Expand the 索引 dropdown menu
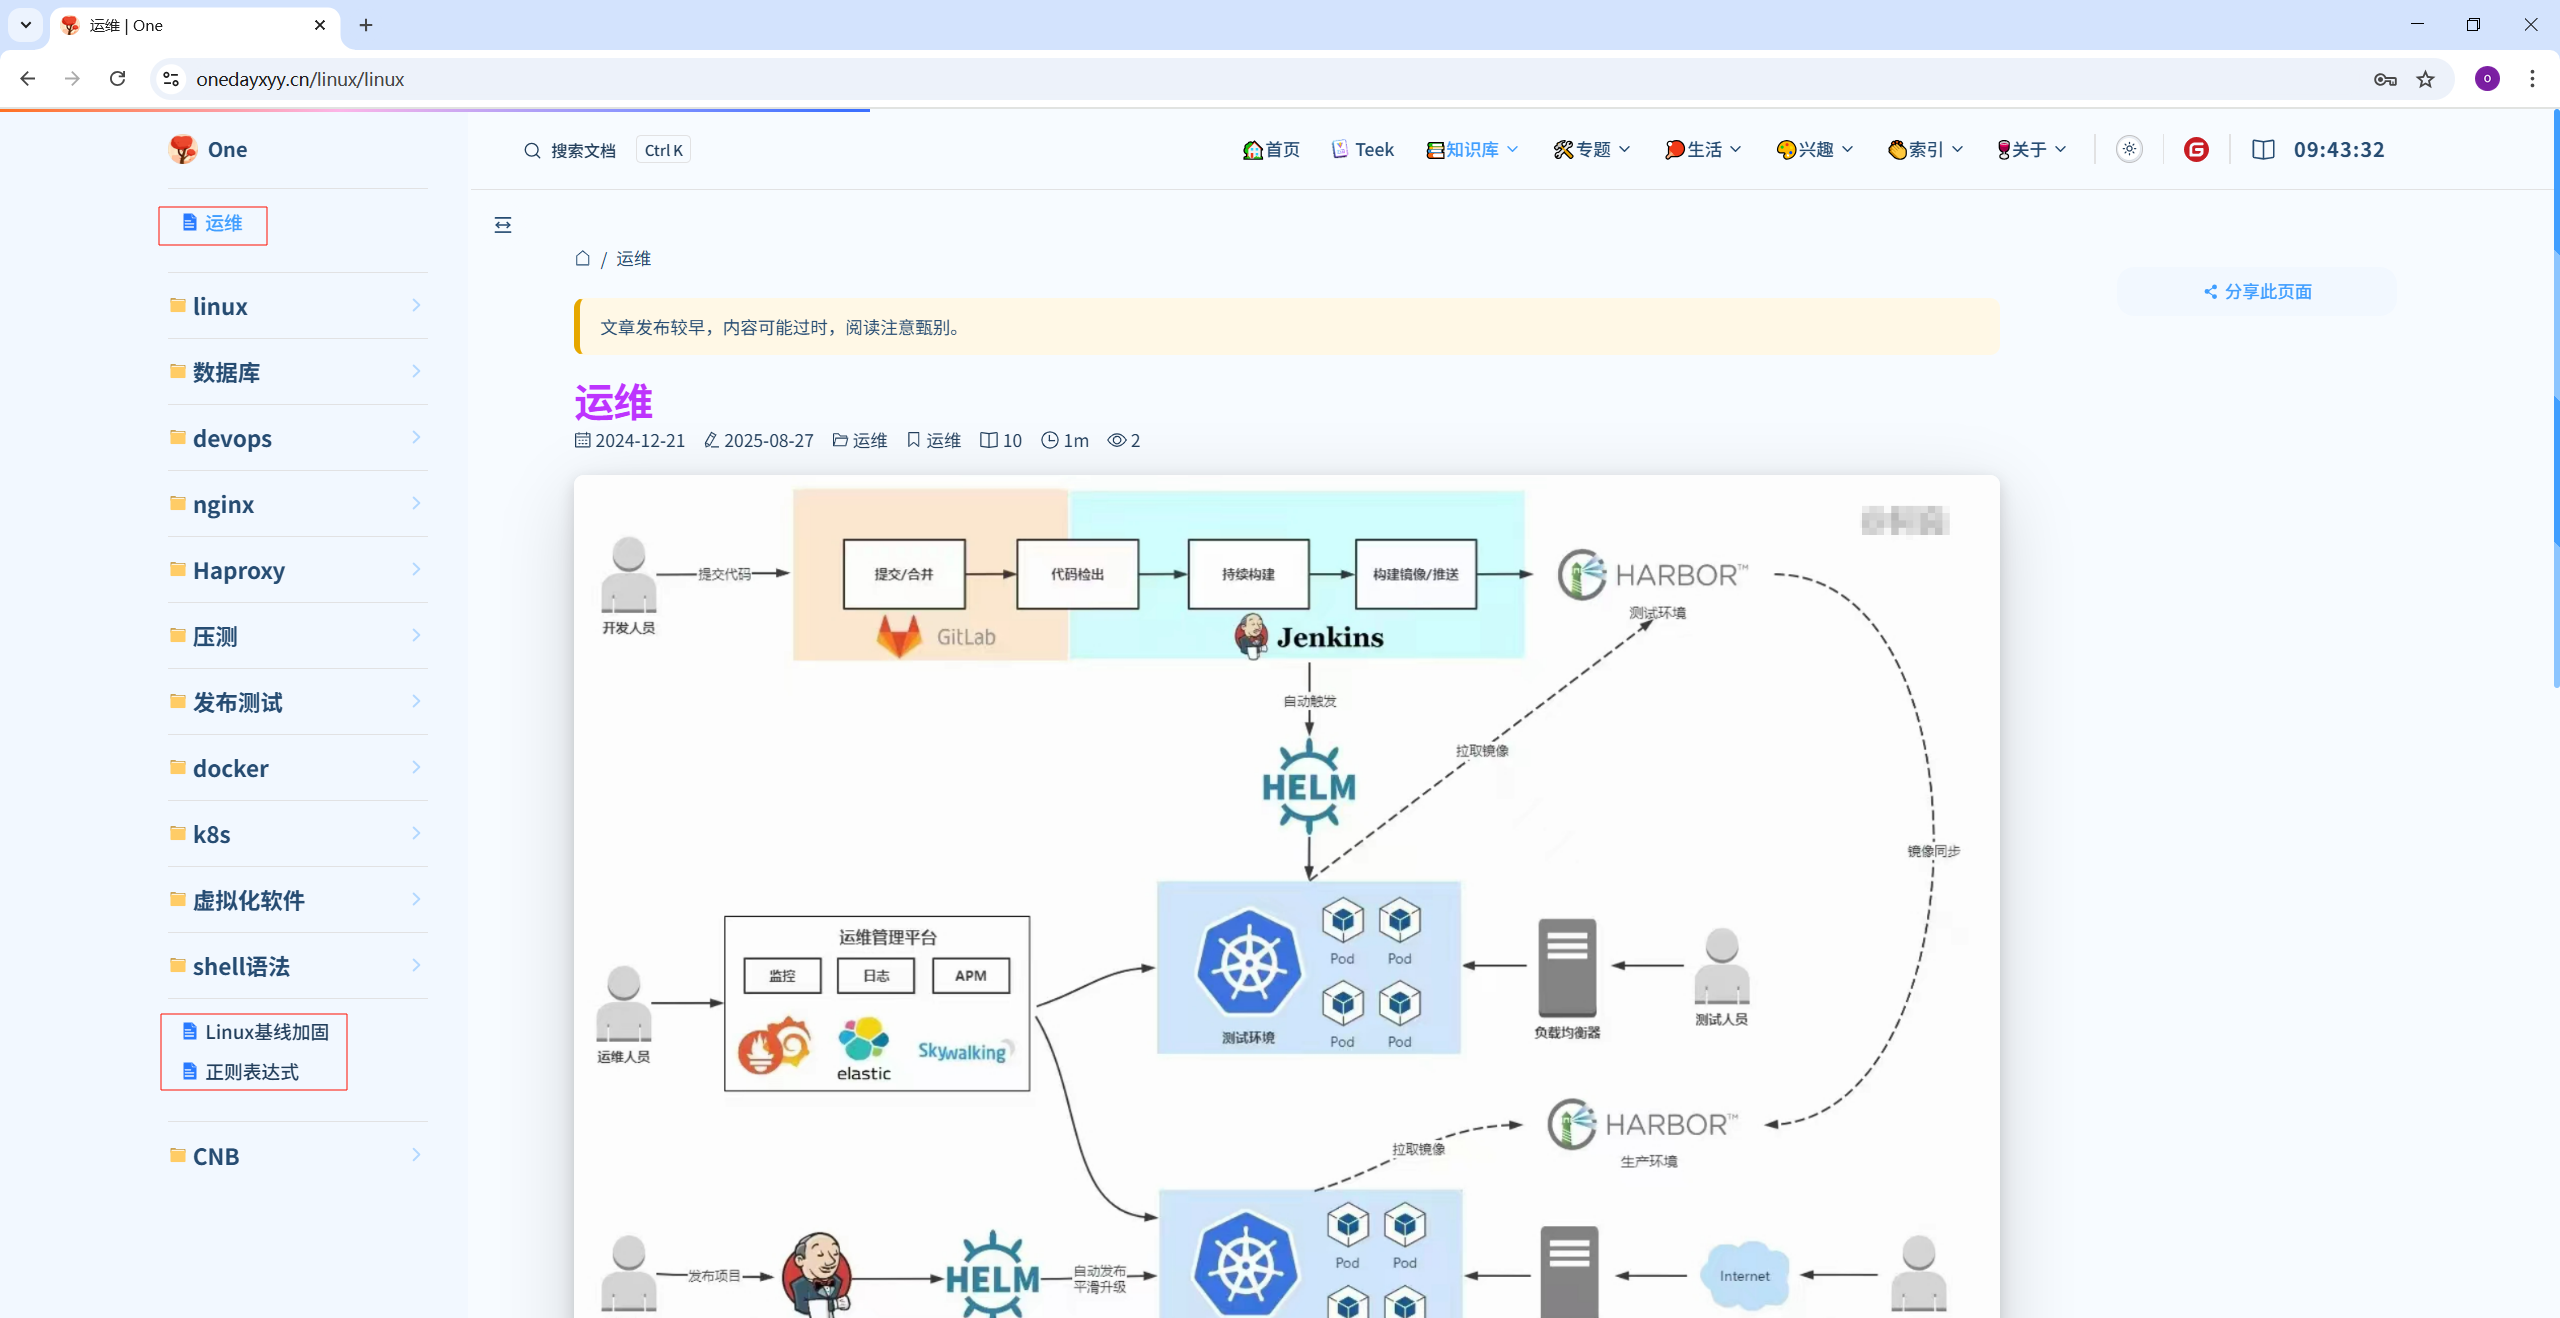The width and height of the screenshot is (2560, 1318). [1925, 149]
